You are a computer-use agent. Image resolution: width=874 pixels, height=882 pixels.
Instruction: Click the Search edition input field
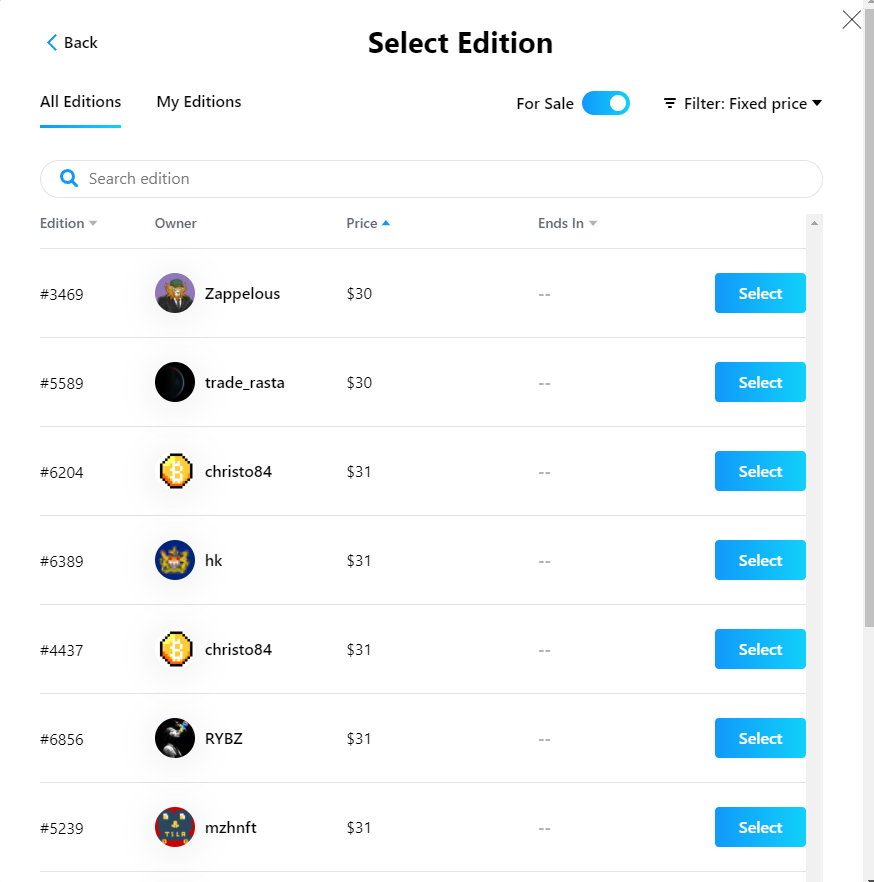[x=431, y=179]
